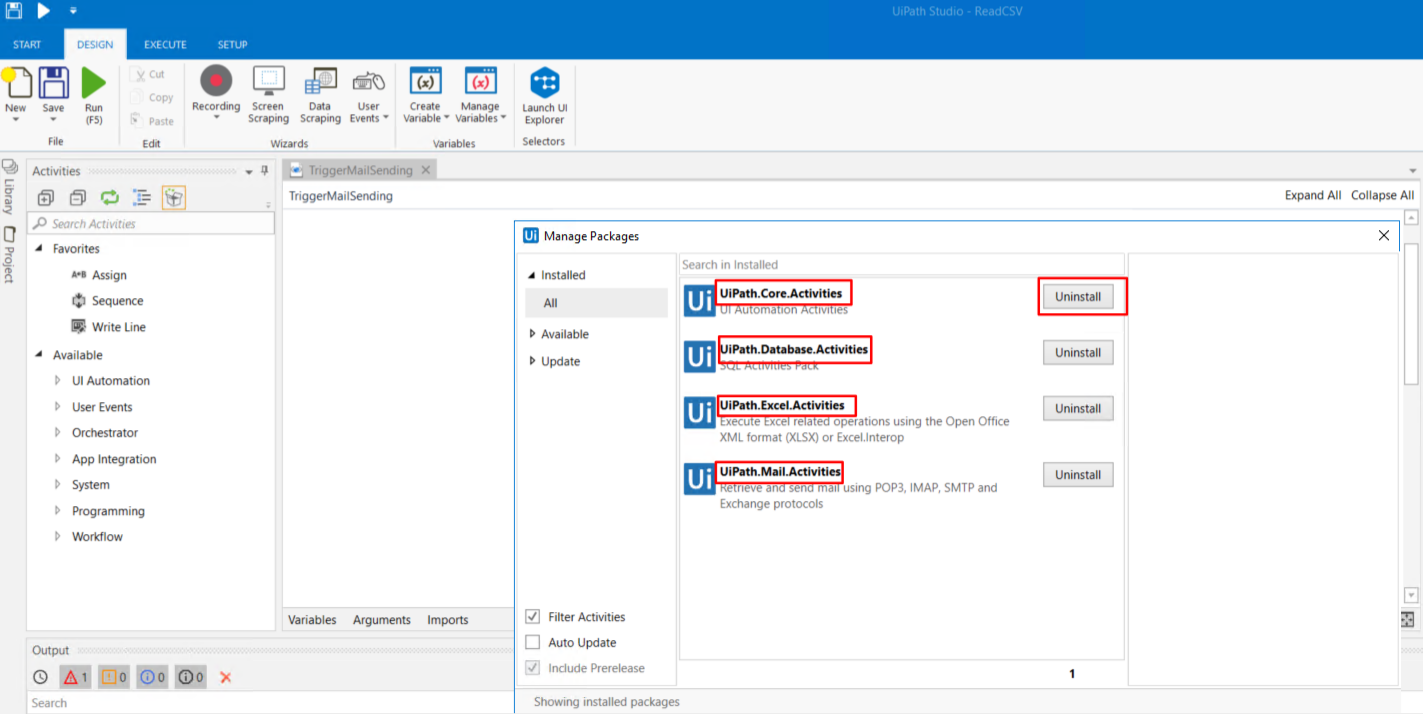Viewport: 1423px width, 714px height.
Task: Click the Save file icon
Action: pos(53,83)
